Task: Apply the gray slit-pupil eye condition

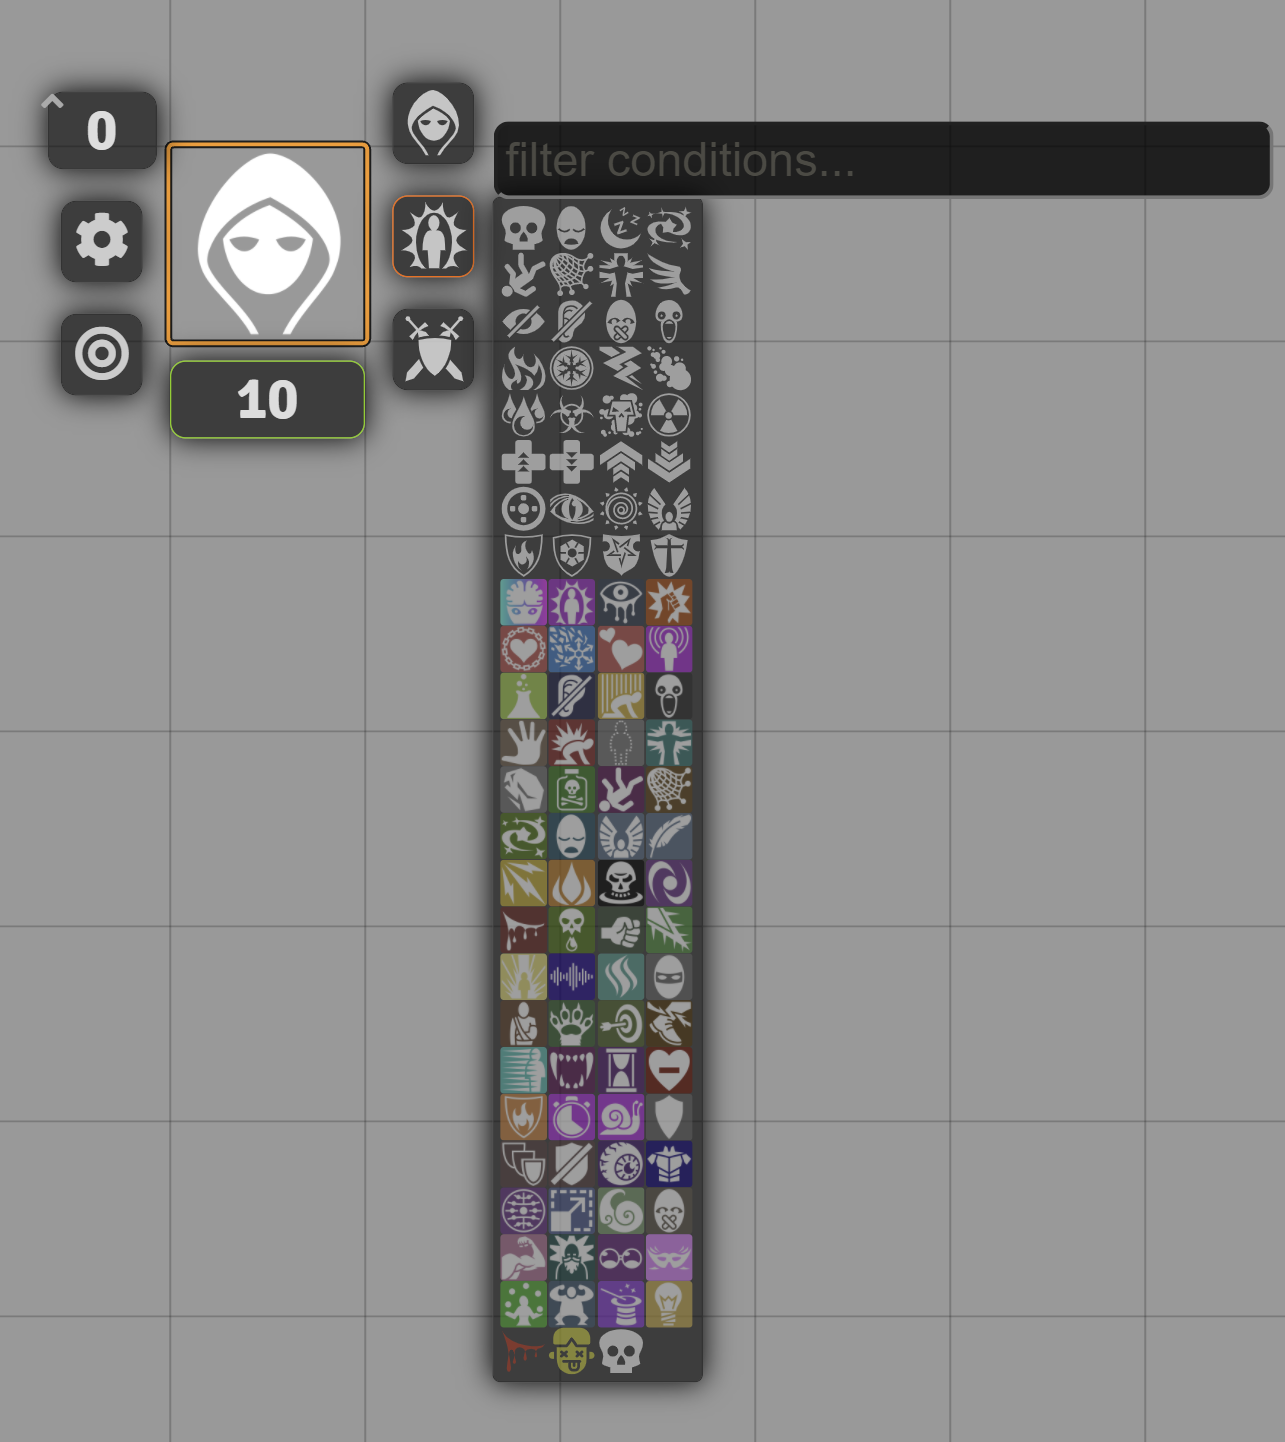Action: coord(571,509)
